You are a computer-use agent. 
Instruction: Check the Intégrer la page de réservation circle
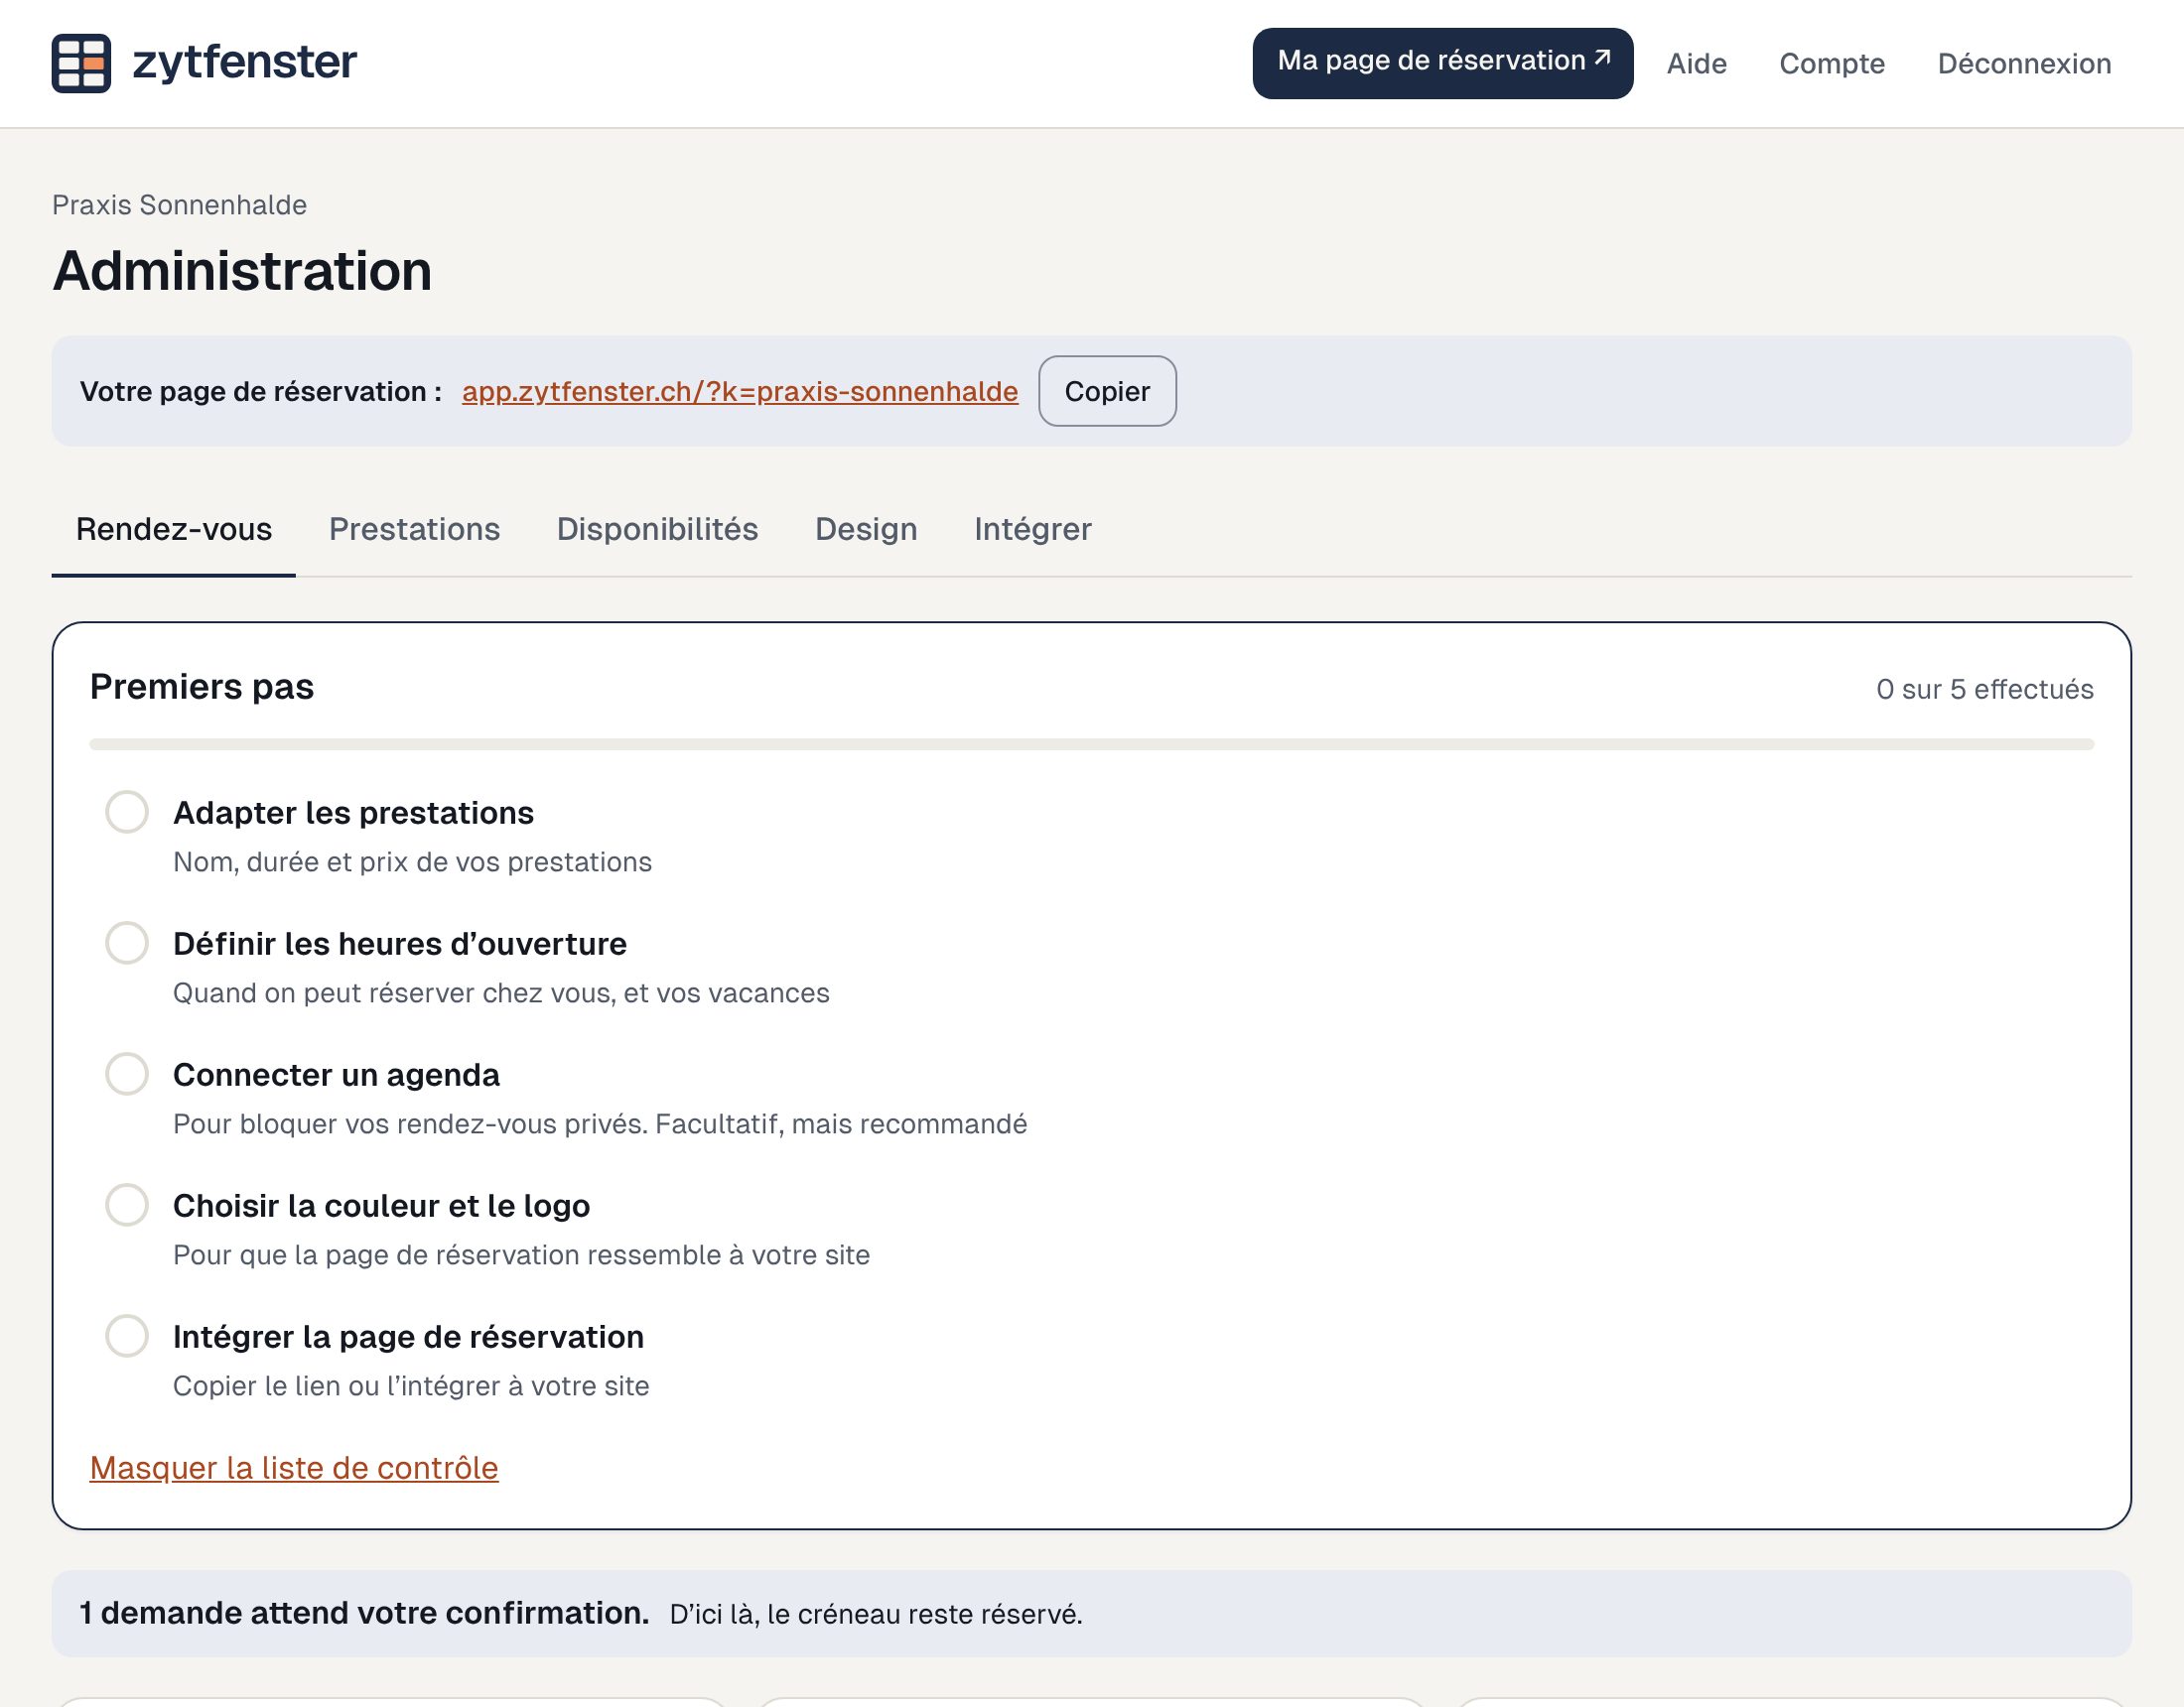coord(127,1336)
